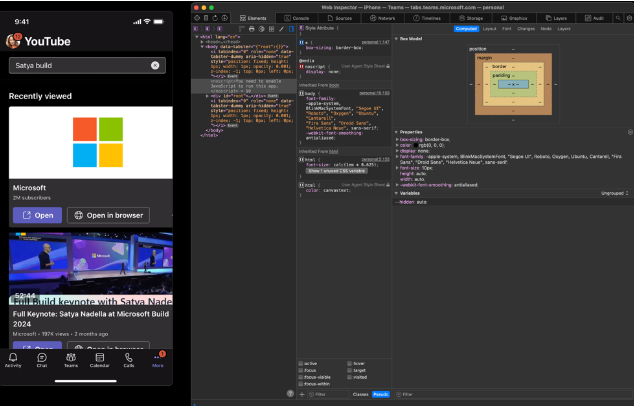Clear the 'Satya build' search text
Viewport: 634px width, 406px height.
coord(155,65)
